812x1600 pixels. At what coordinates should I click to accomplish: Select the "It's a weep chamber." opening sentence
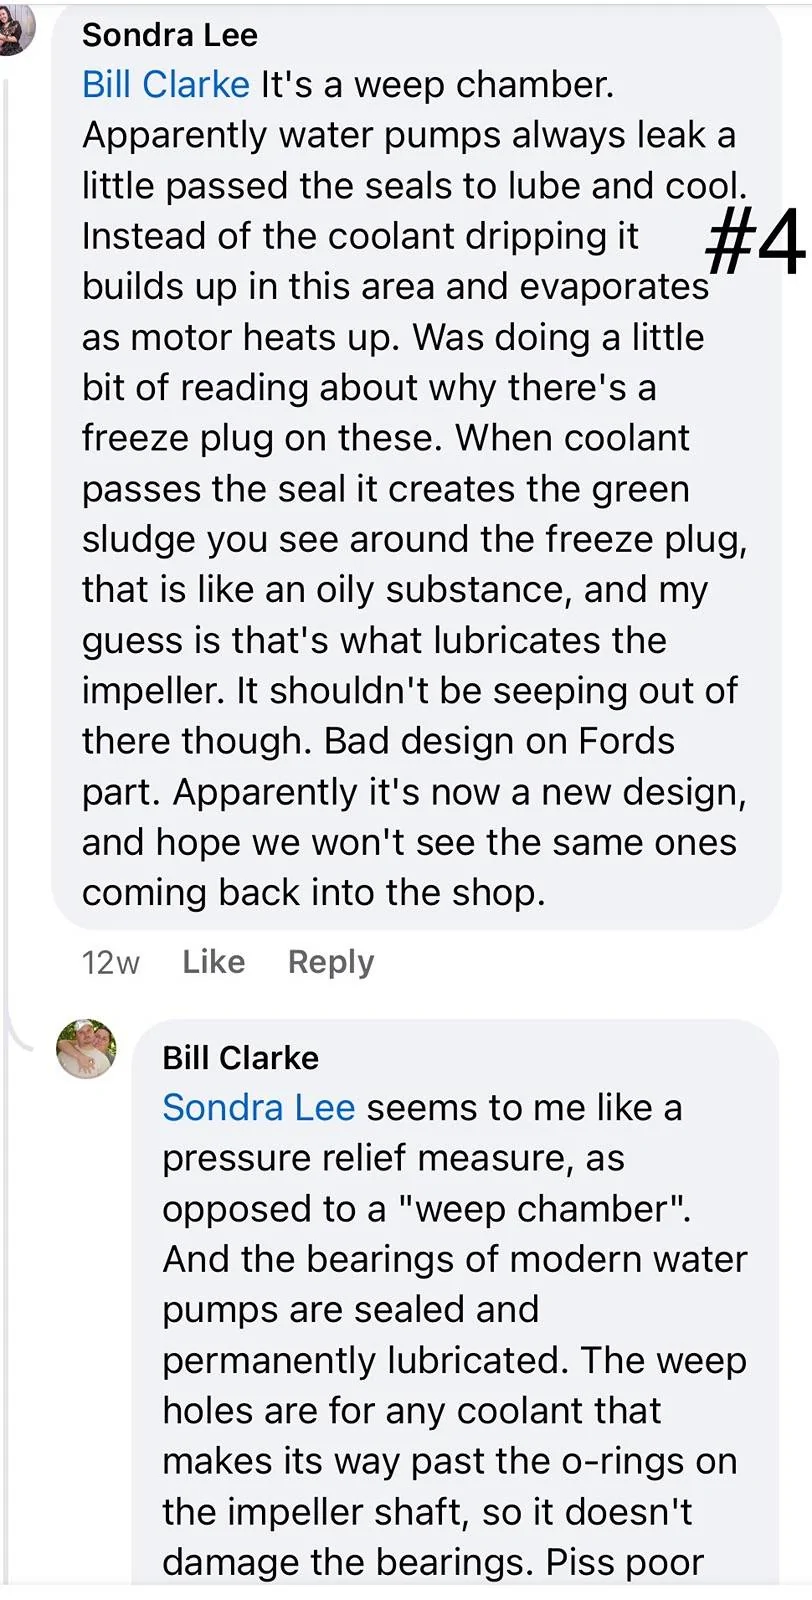pyautogui.click(x=437, y=85)
